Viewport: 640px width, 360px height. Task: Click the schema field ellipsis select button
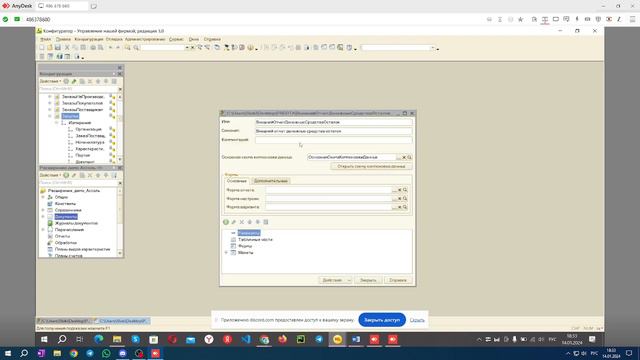pos(399,157)
